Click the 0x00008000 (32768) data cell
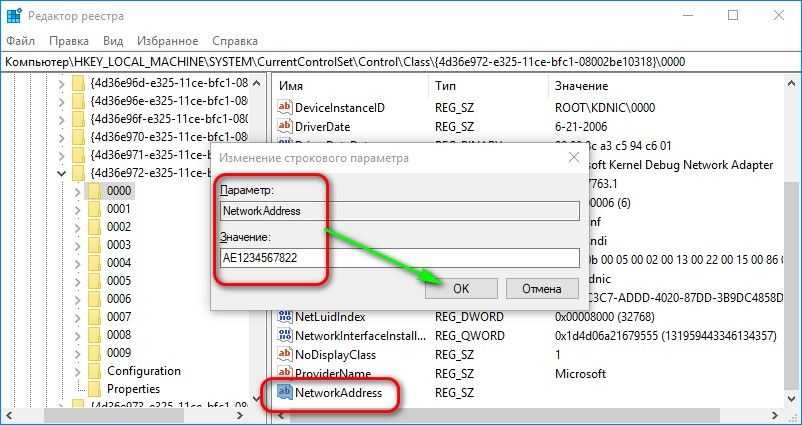The image size is (802, 425). coord(605,317)
